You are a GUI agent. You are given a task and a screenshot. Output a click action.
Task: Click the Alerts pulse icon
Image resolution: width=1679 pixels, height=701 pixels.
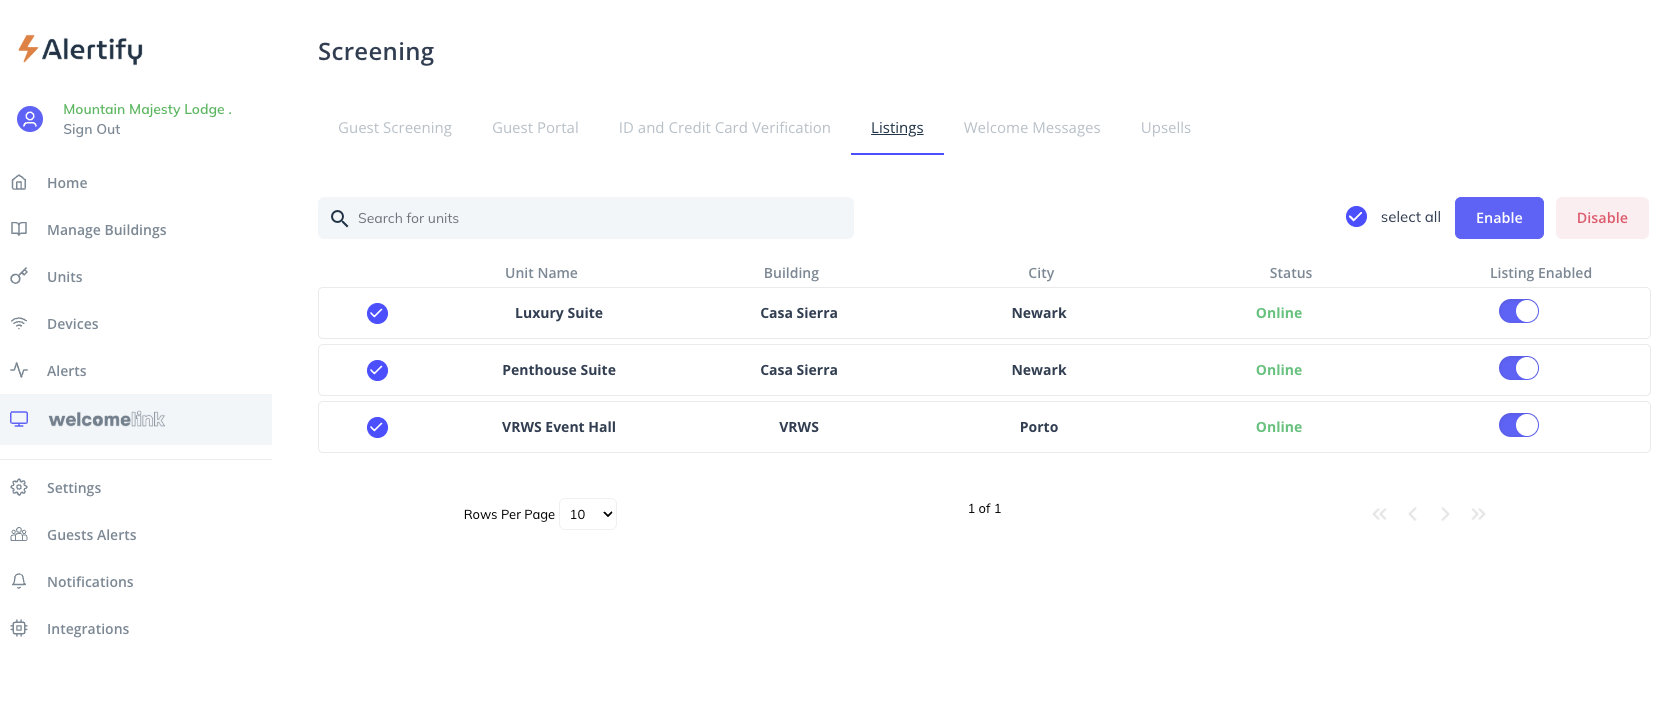pos(19,370)
